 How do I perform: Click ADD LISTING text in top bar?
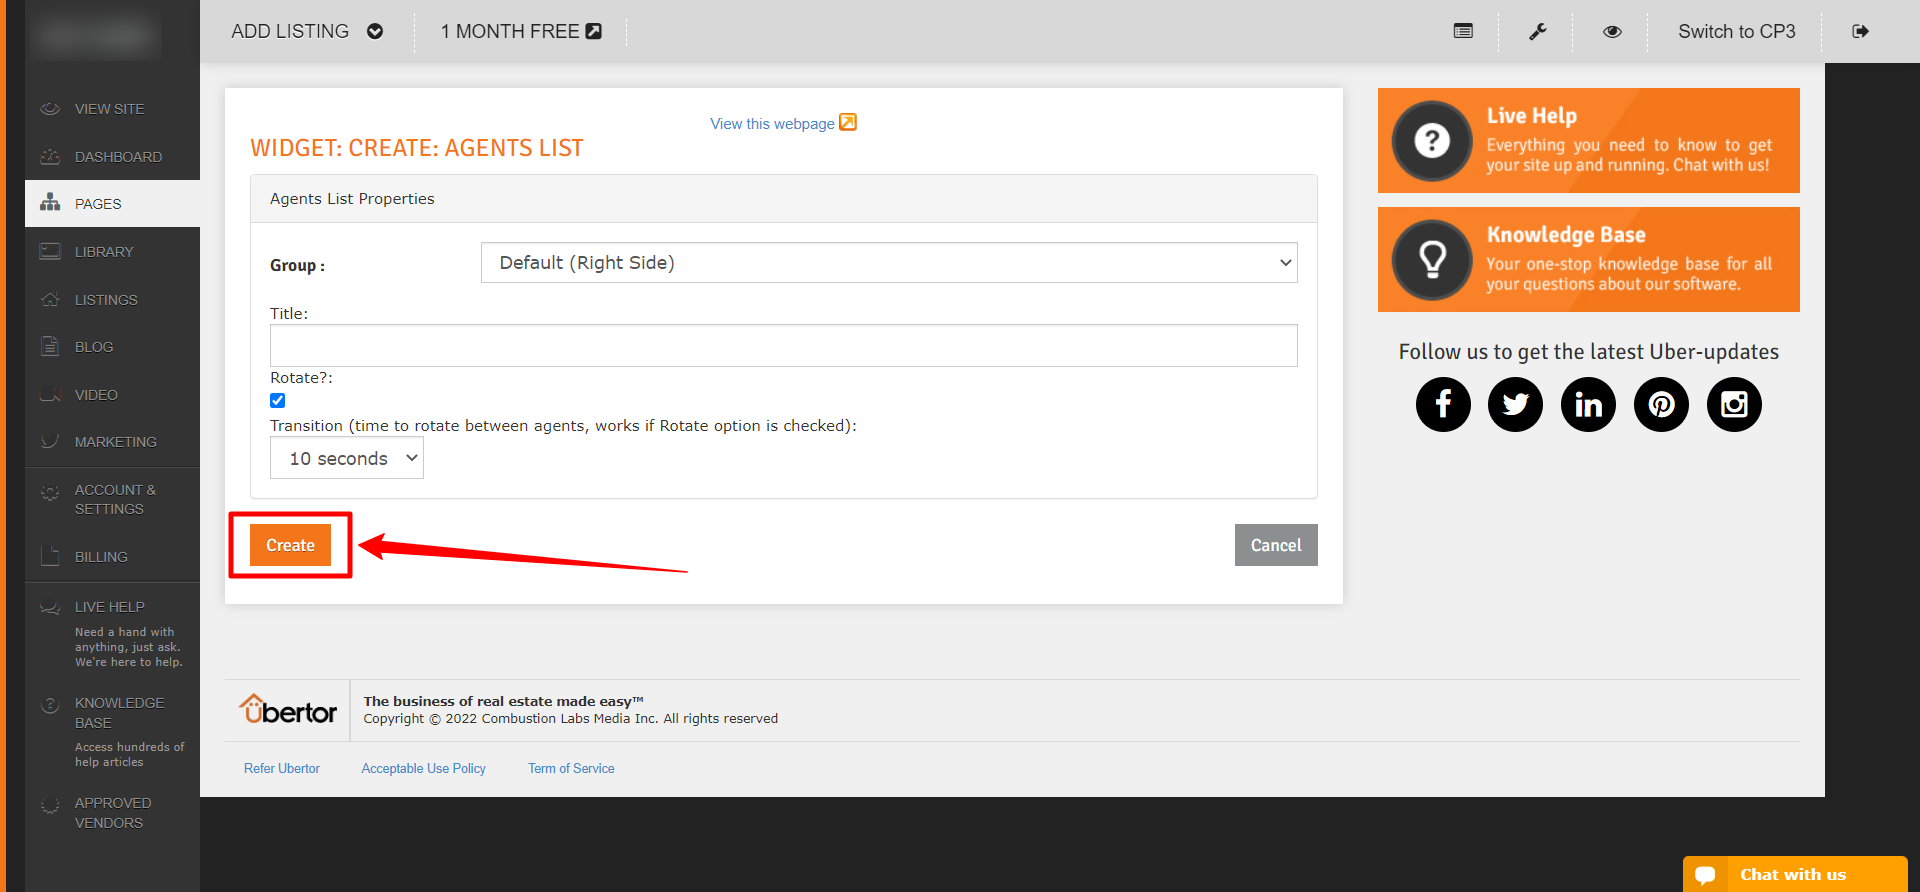coord(290,31)
